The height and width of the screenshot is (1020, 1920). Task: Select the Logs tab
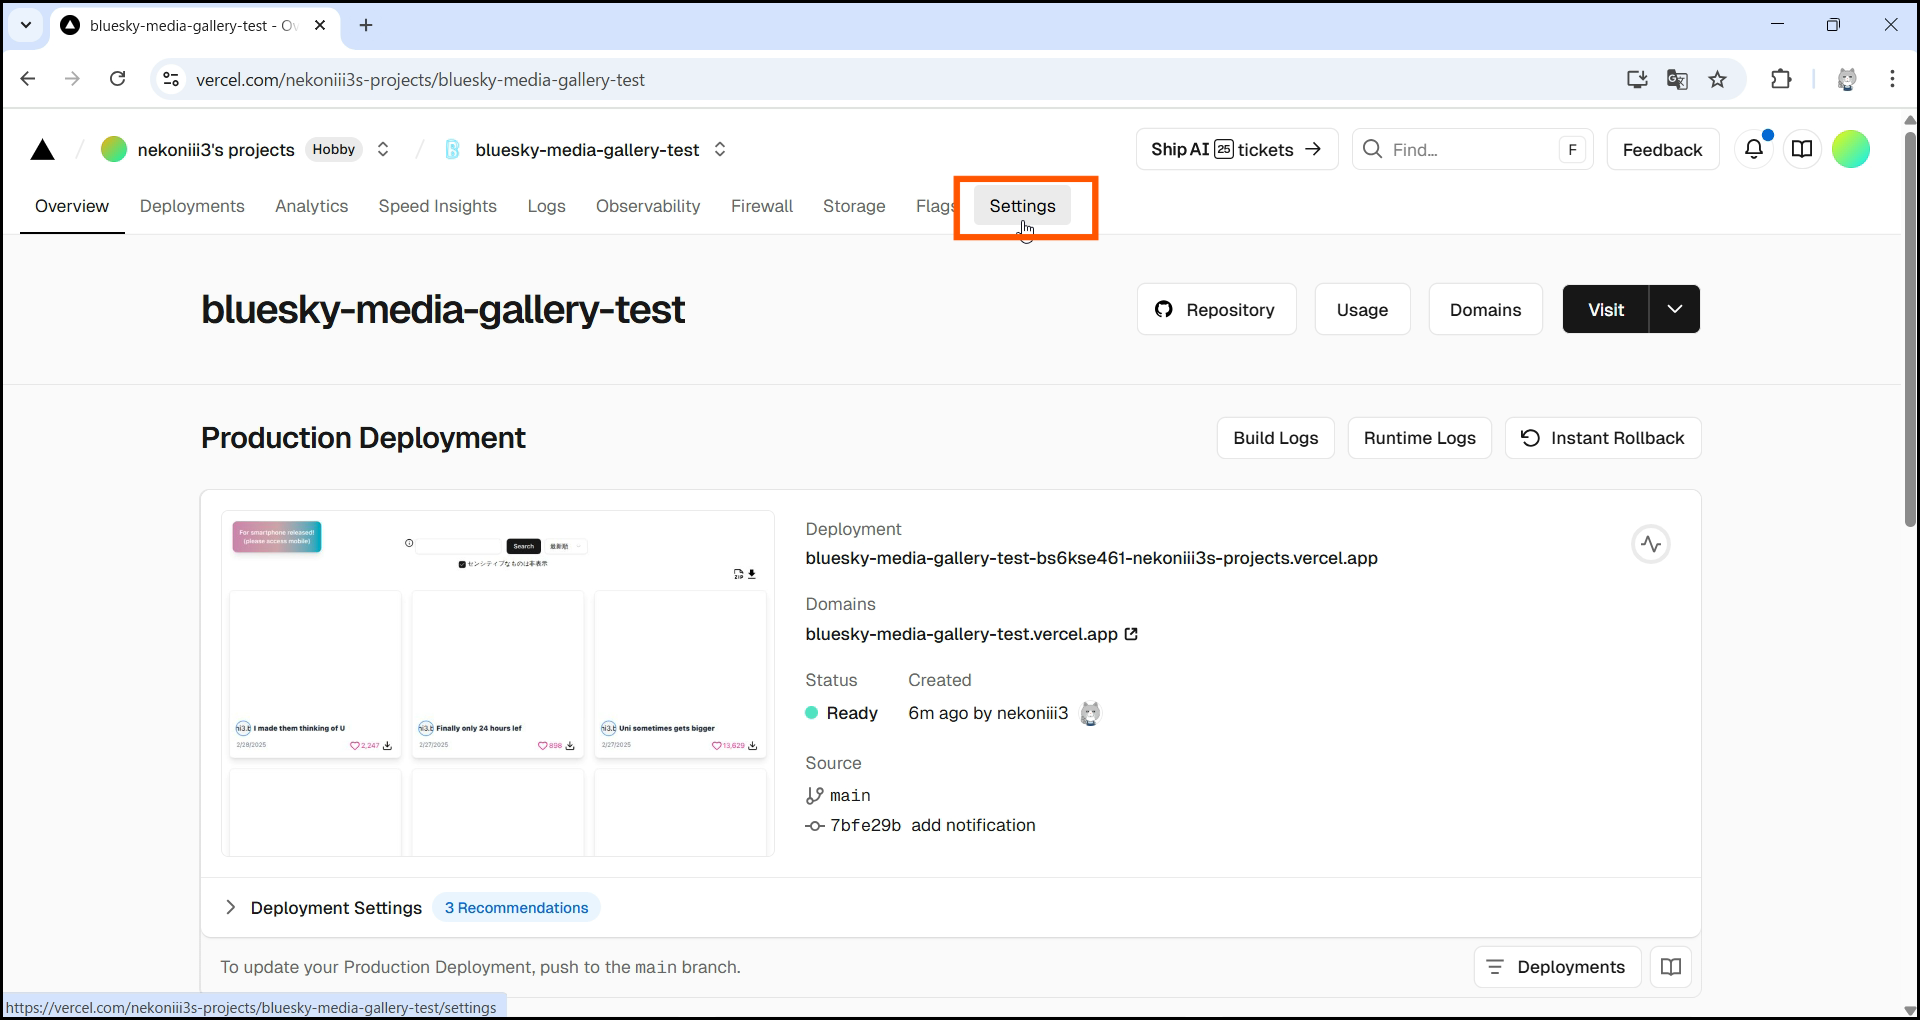pos(547,206)
